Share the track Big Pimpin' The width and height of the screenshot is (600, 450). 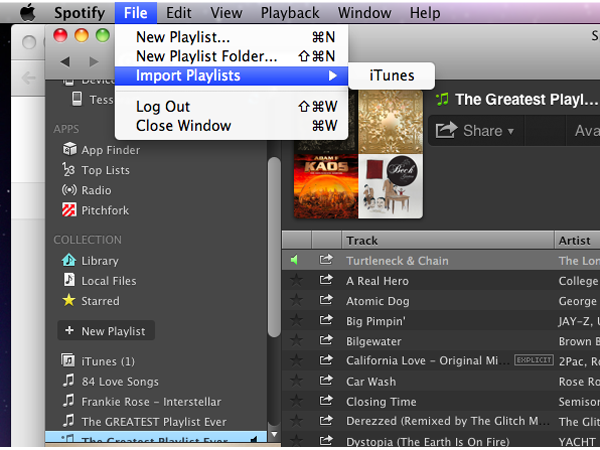click(326, 320)
